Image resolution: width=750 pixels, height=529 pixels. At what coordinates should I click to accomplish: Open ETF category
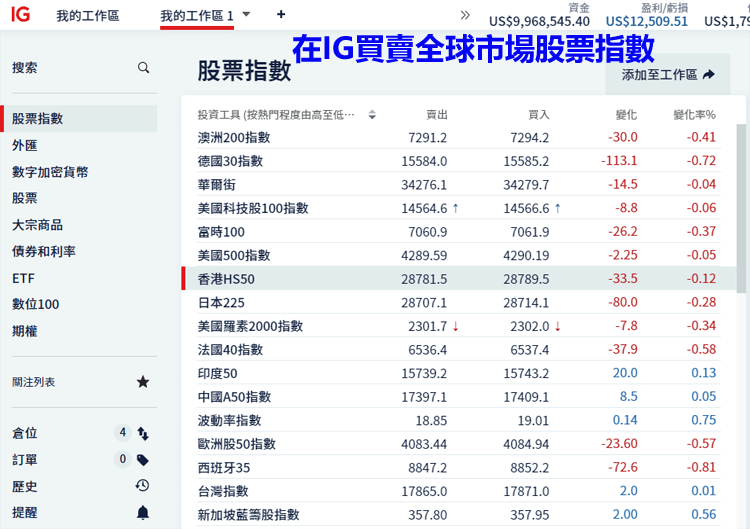23,278
